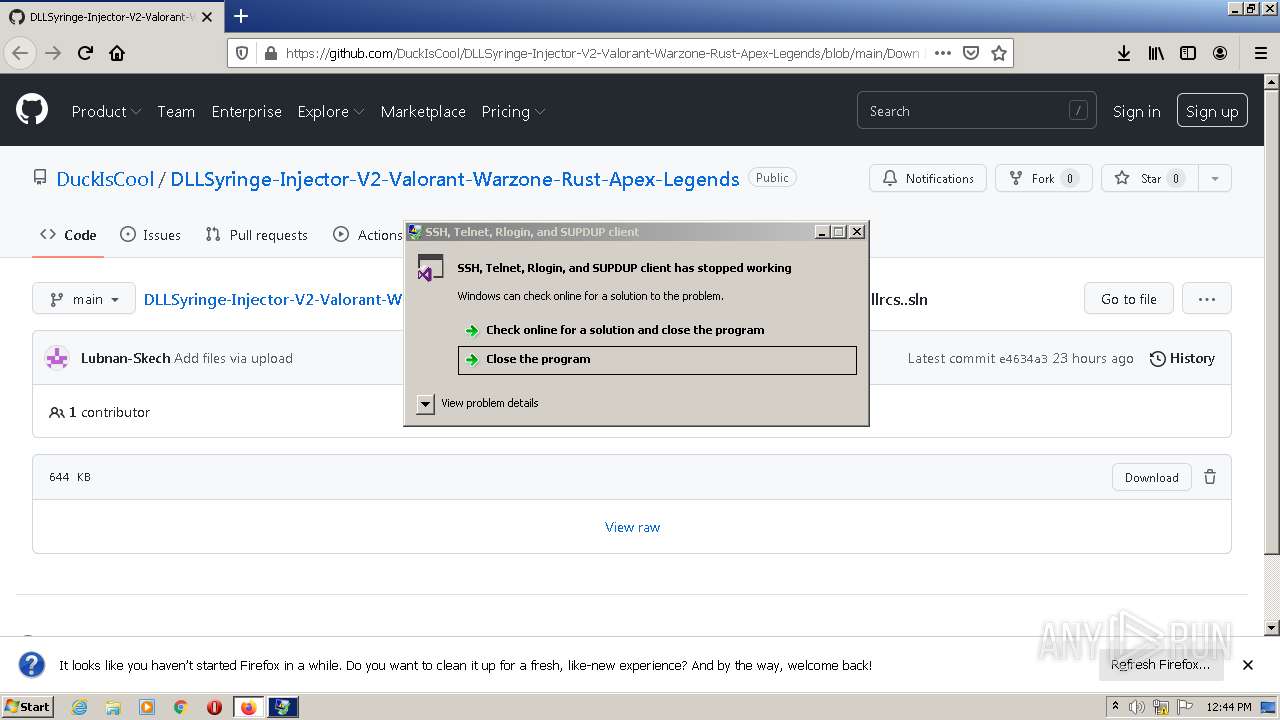Click Lubnan-Skech author link
Viewport: 1280px width, 720px height.
(126, 358)
